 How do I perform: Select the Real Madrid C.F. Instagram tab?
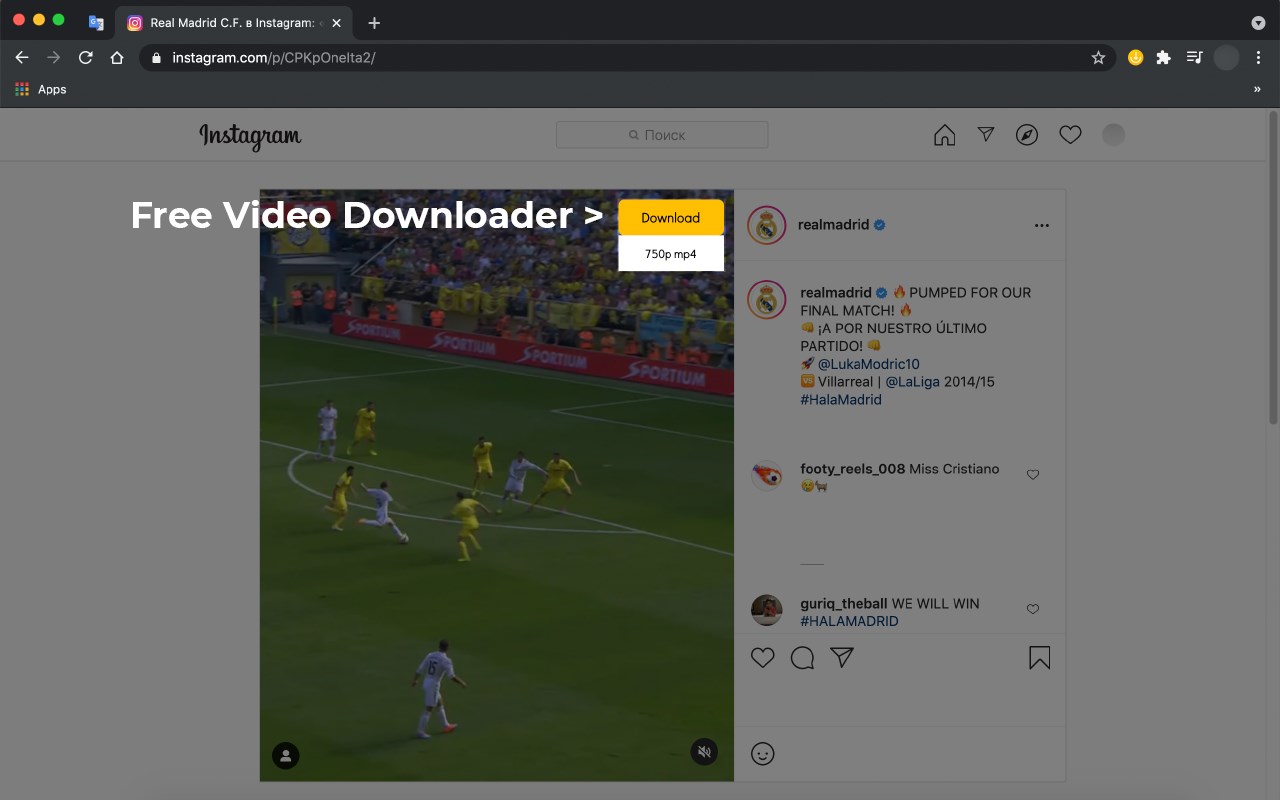pos(235,23)
